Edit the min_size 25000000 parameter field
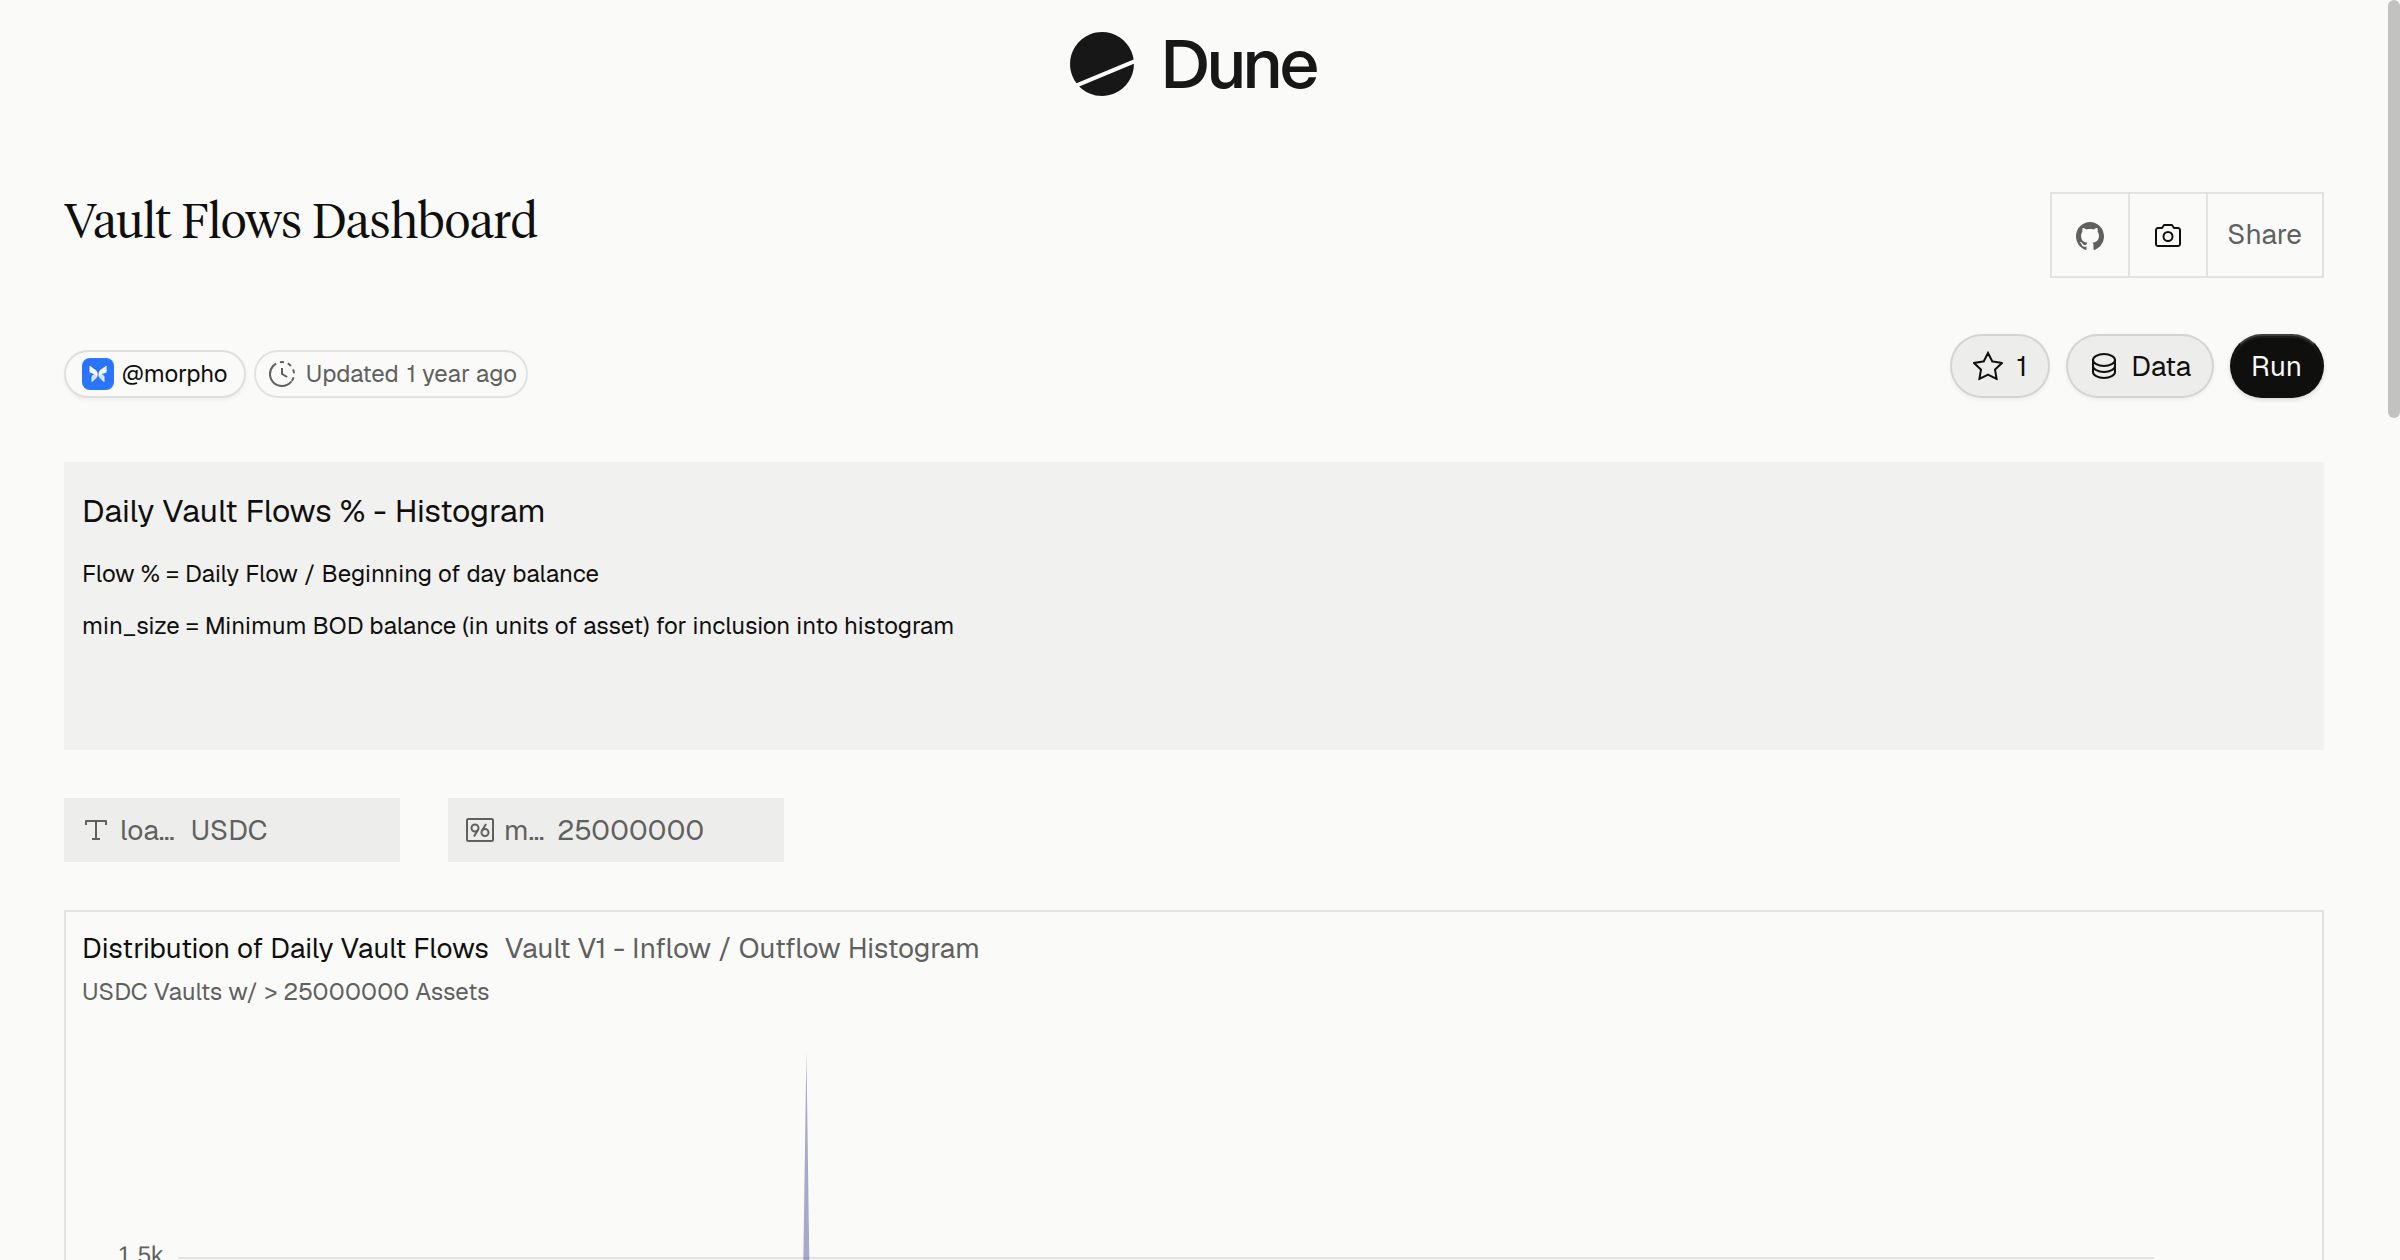This screenshot has height=1260, width=2400. click(616, 830)
